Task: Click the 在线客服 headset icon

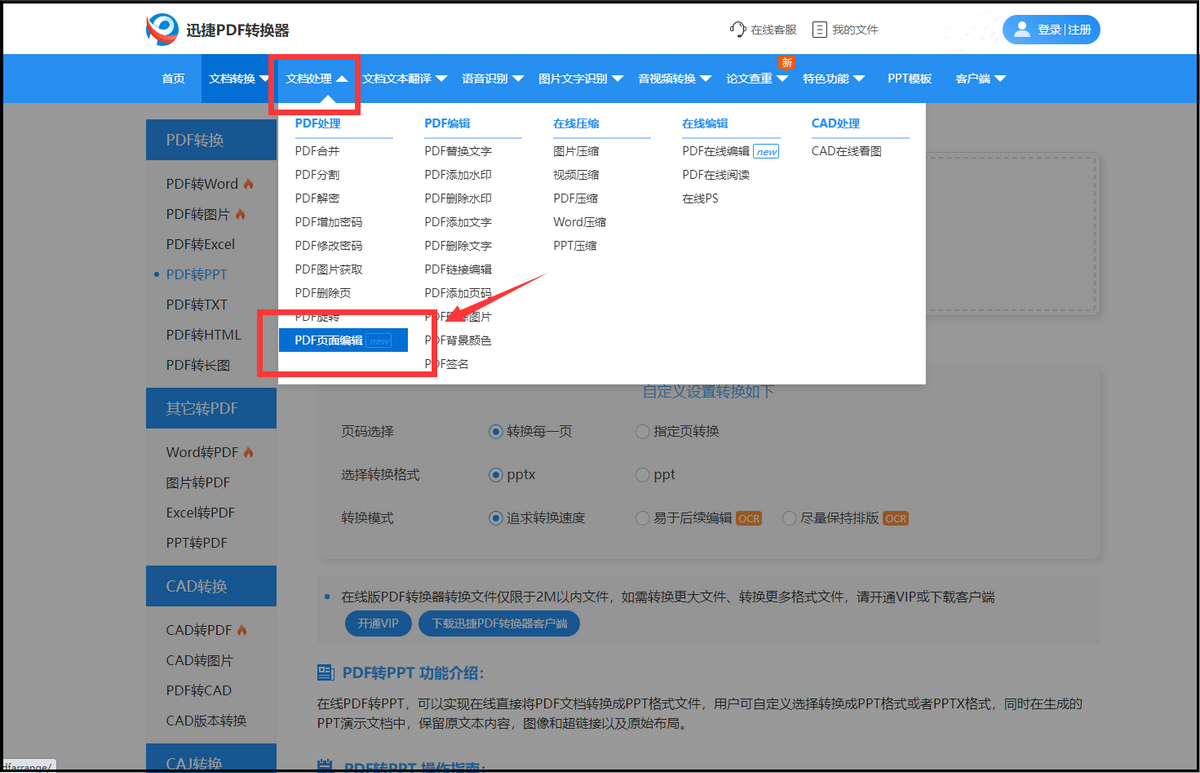Action: (x=737, y=29)
